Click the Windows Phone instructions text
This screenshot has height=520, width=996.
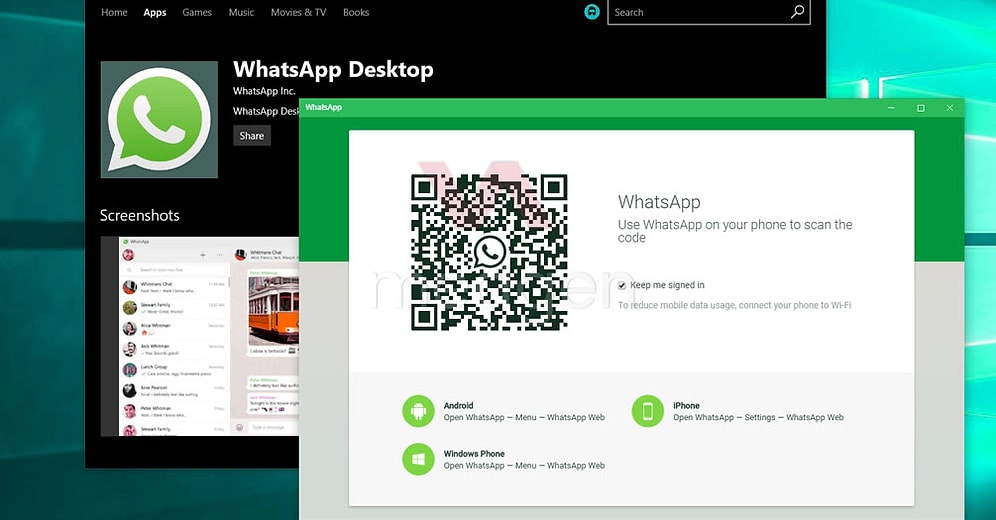(x=524, y=465)
